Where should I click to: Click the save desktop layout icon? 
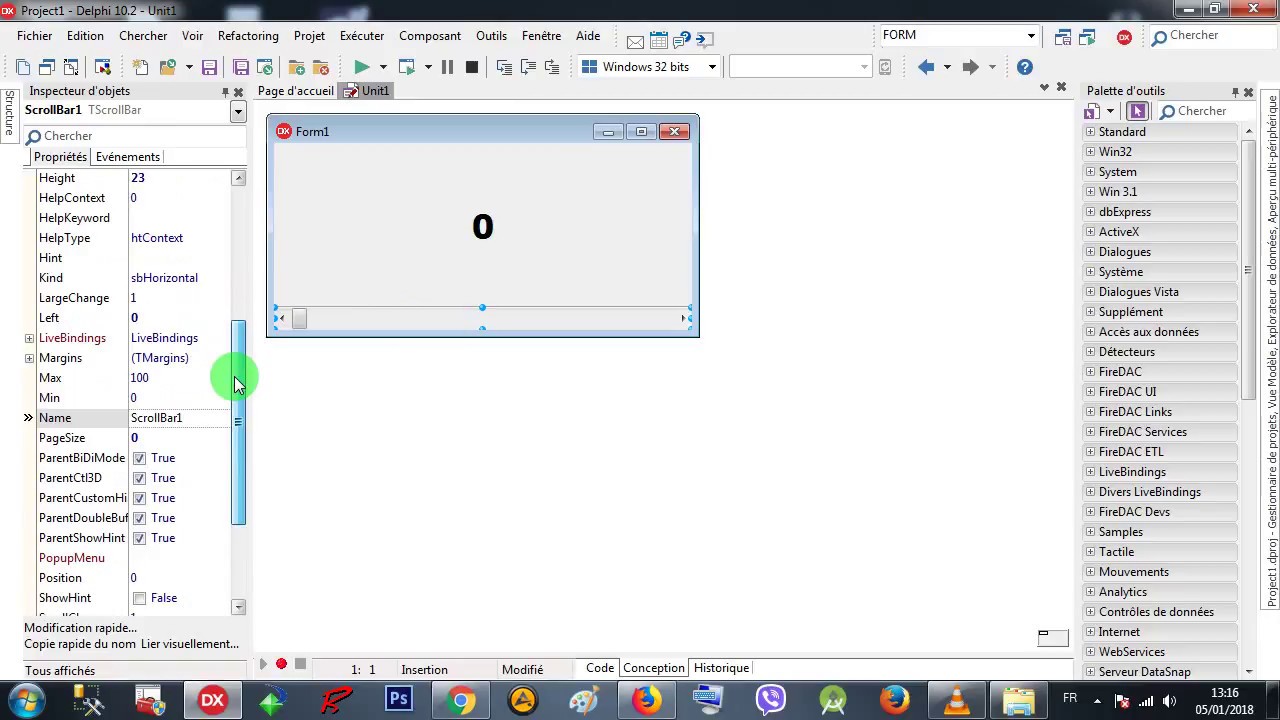tap(1063, 37)
